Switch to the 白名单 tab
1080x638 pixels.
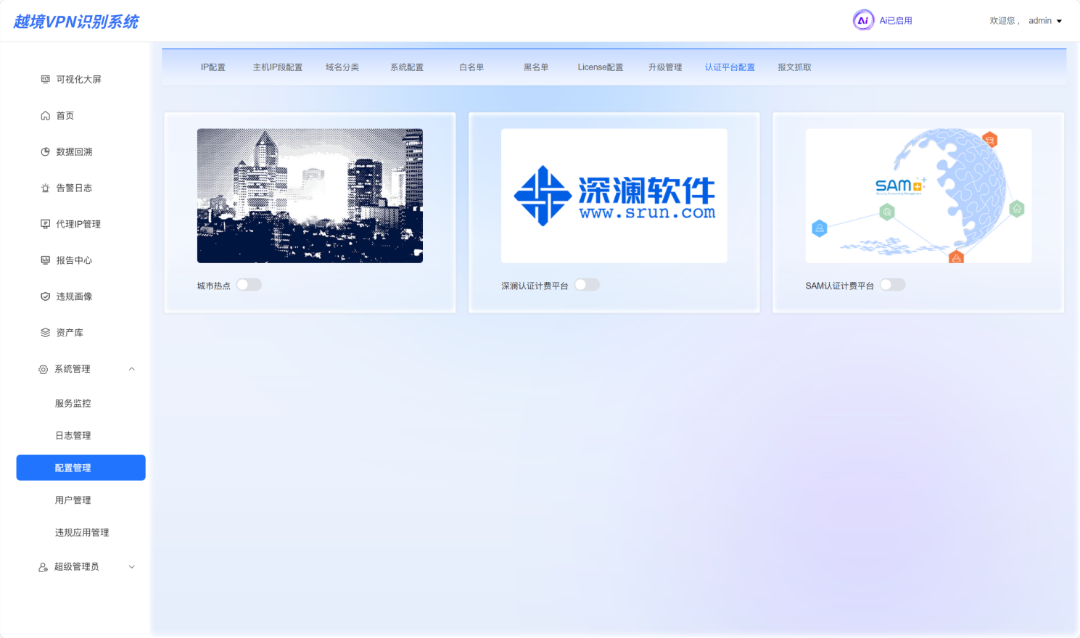pyautogui.click(x=472, y=68)
